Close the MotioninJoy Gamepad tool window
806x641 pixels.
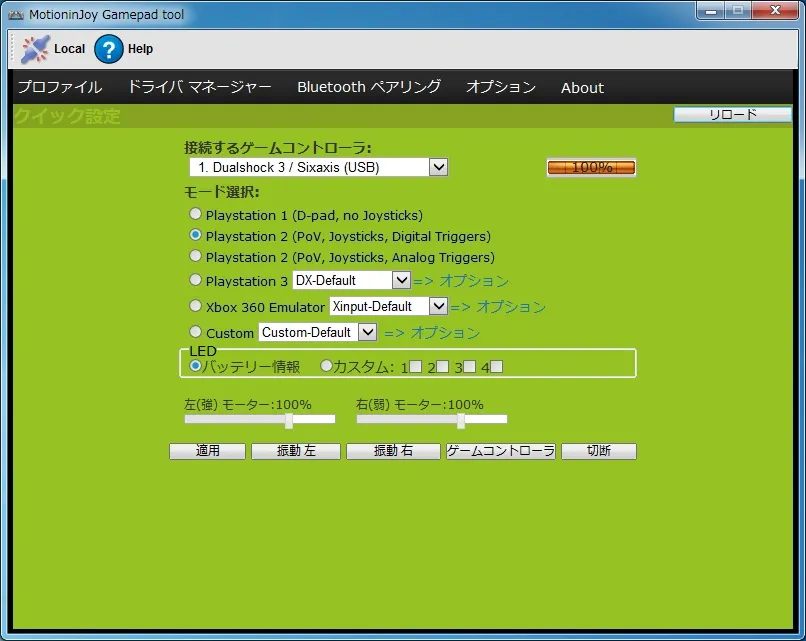pyautogui.click(x=775, y=11)
